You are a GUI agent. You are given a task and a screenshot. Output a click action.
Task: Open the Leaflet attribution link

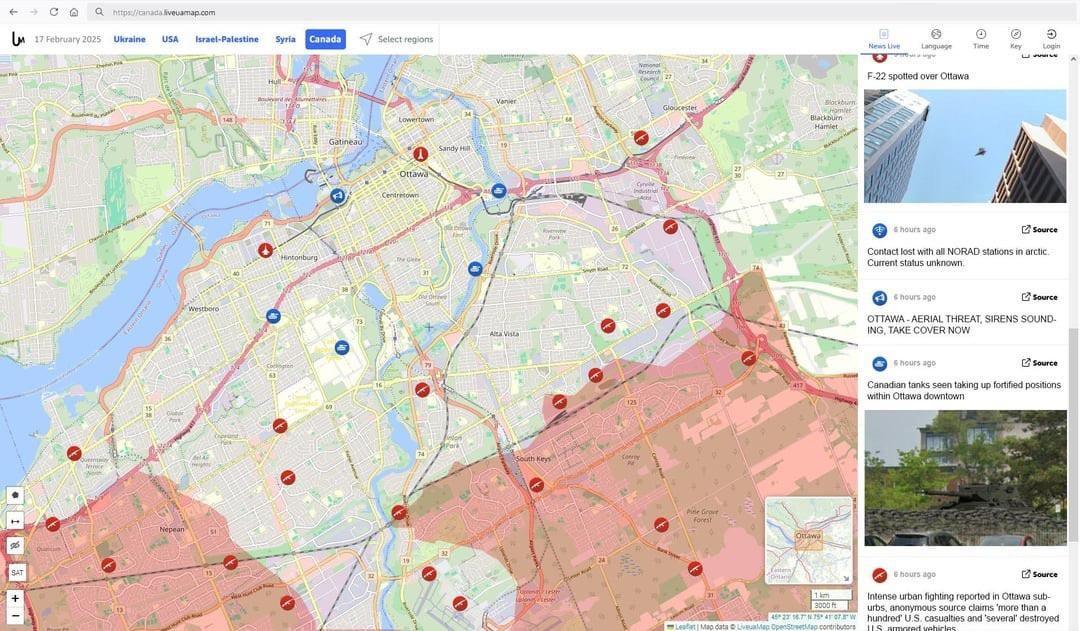coord(685,627)
